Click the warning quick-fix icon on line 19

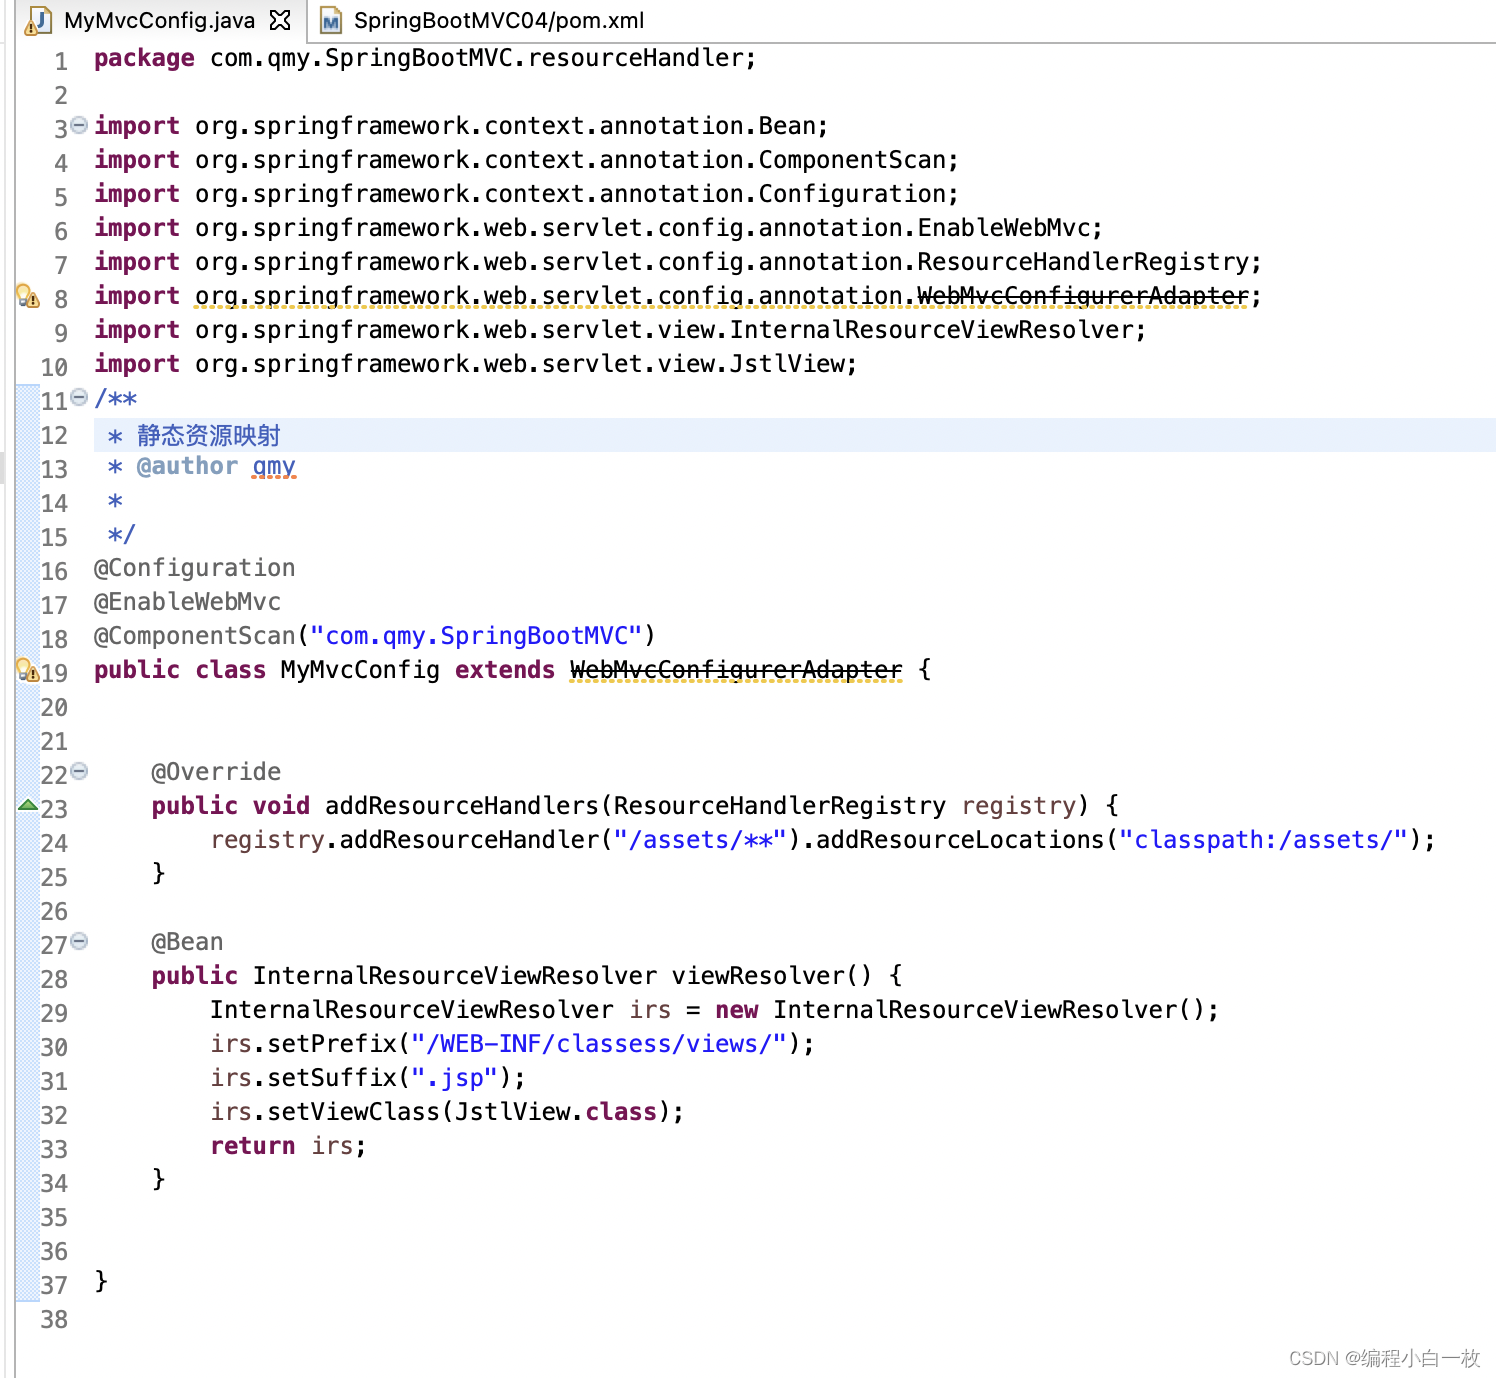click(27, 670)
